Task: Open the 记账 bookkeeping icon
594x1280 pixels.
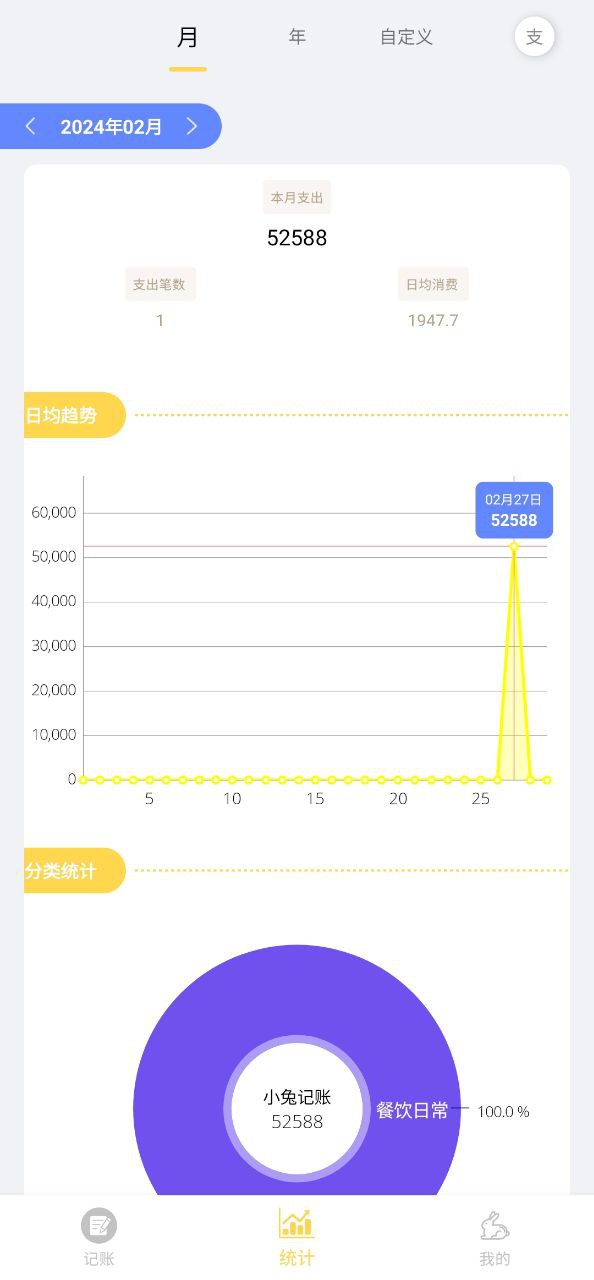Action: coord(99,1225)
